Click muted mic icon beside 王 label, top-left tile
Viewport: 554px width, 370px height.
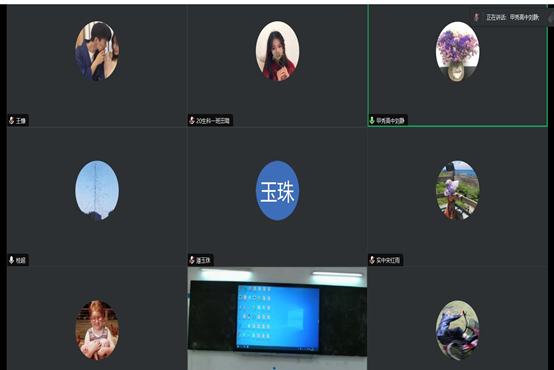click(x=12, y=121)
